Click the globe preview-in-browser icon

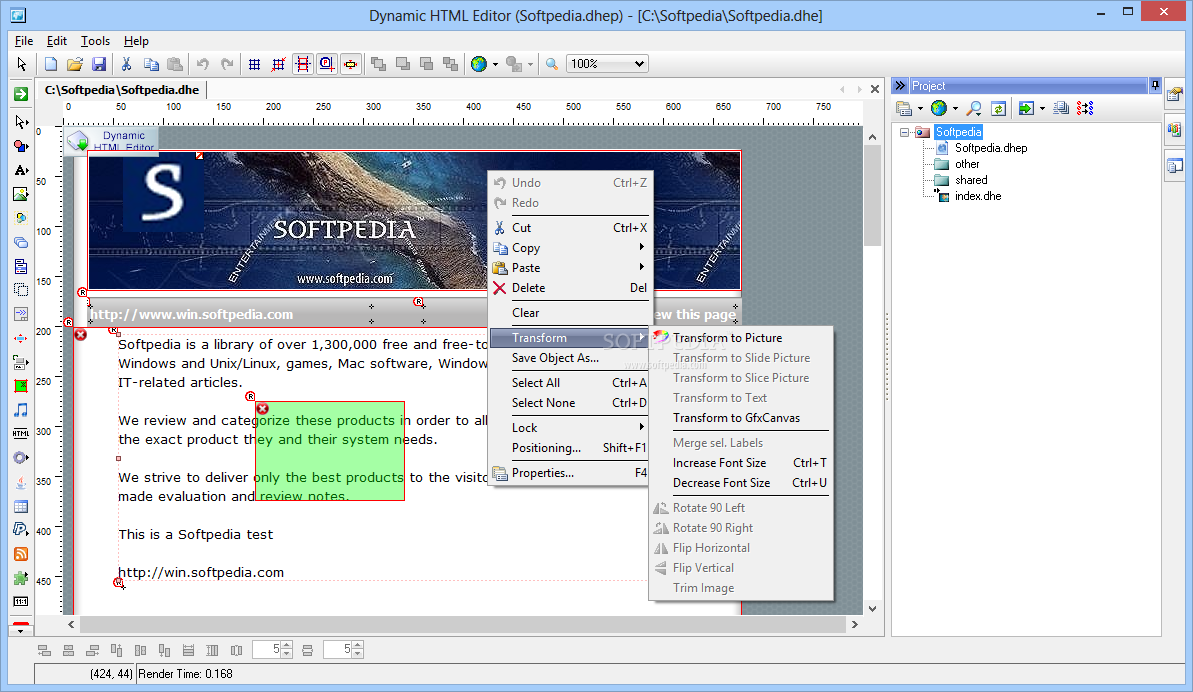[479, 65]
